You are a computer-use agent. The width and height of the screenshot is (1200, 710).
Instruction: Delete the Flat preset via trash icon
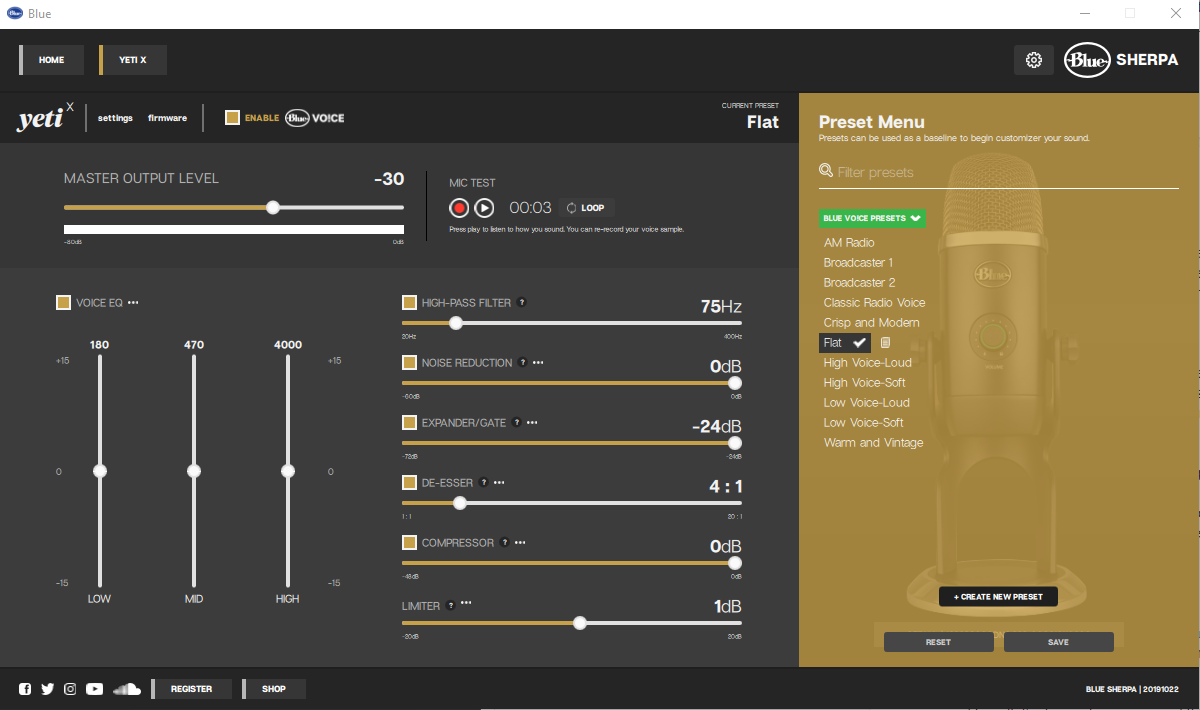click(x=885, y=343)
